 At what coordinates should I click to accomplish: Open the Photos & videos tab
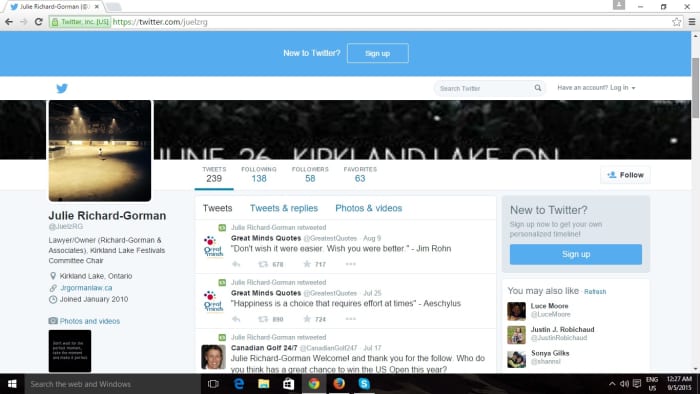(369, 208)
